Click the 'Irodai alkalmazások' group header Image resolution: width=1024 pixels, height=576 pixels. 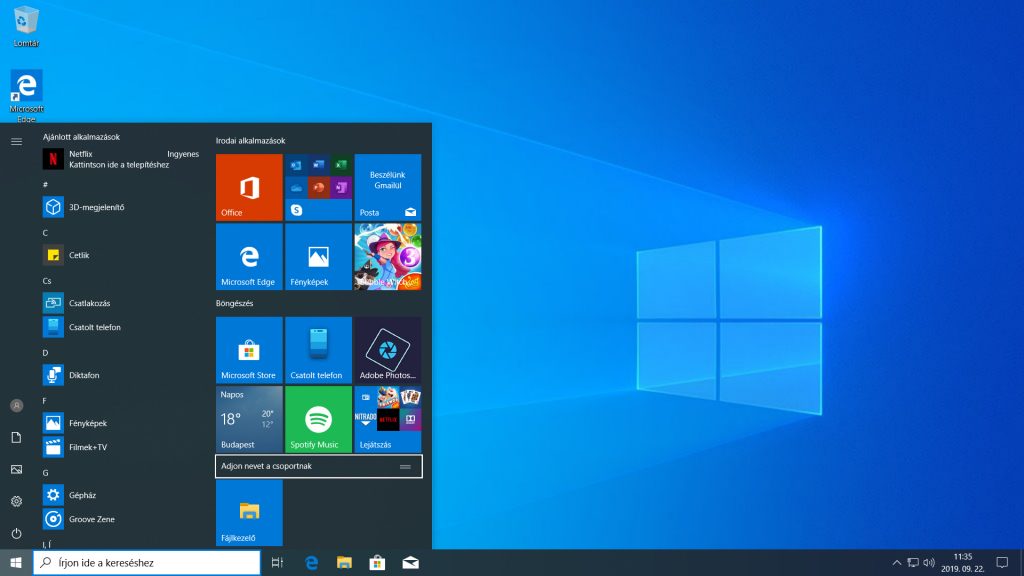tap(251, 140)
